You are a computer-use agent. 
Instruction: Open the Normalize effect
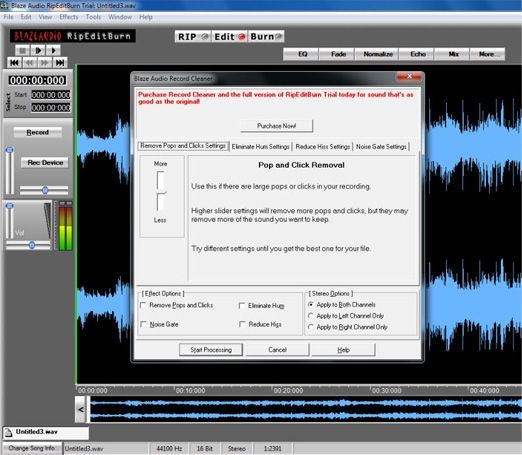[x=378, y=54]
